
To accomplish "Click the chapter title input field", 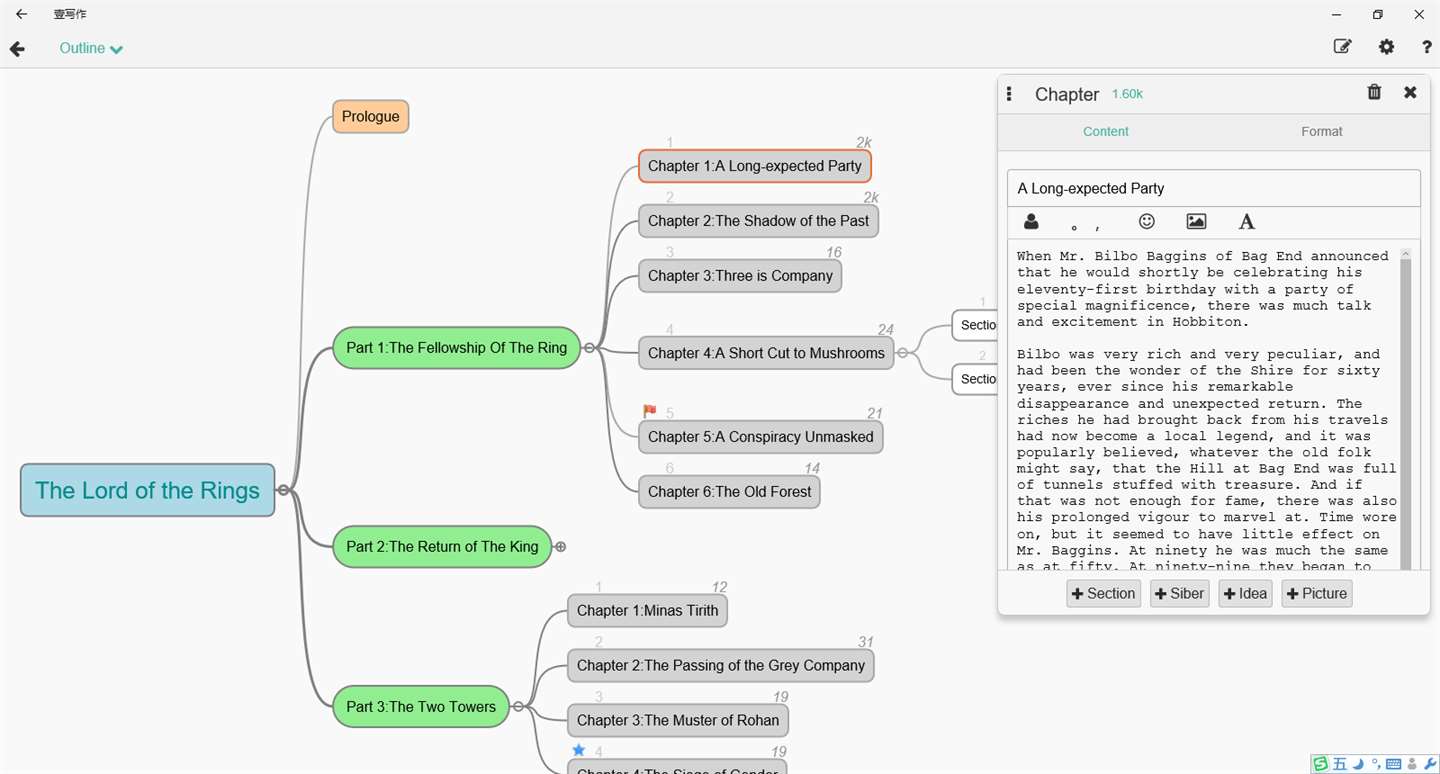I will click(1213, 188).
